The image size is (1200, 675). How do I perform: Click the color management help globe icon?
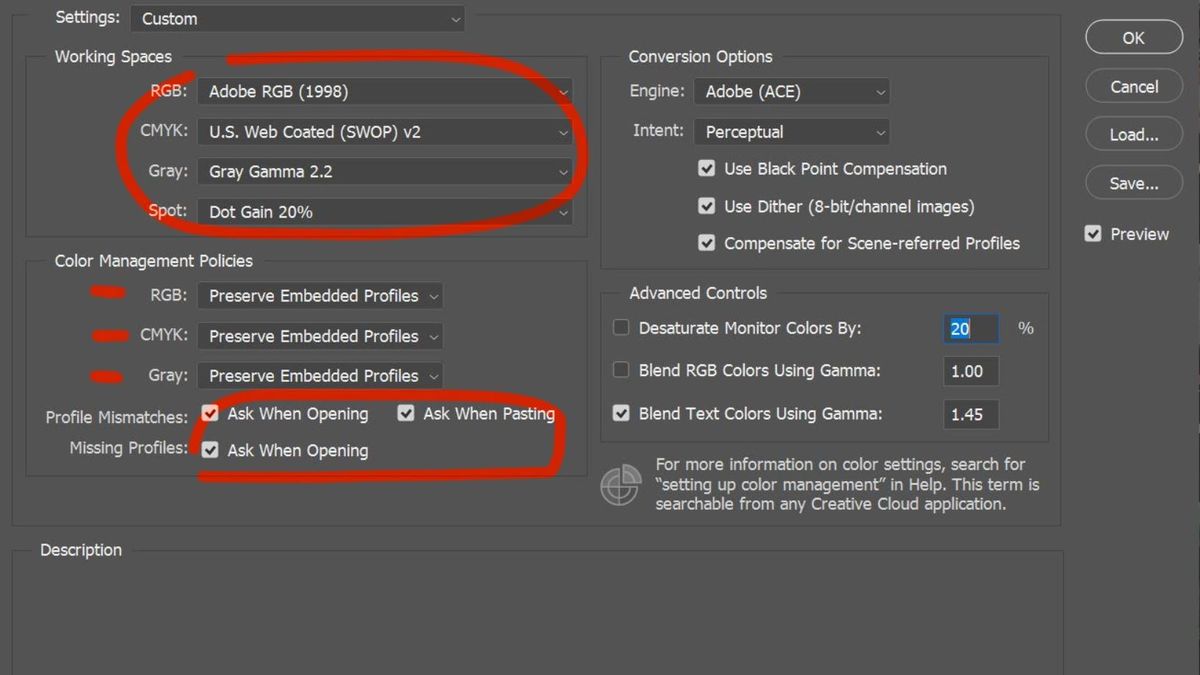[620, 485]
